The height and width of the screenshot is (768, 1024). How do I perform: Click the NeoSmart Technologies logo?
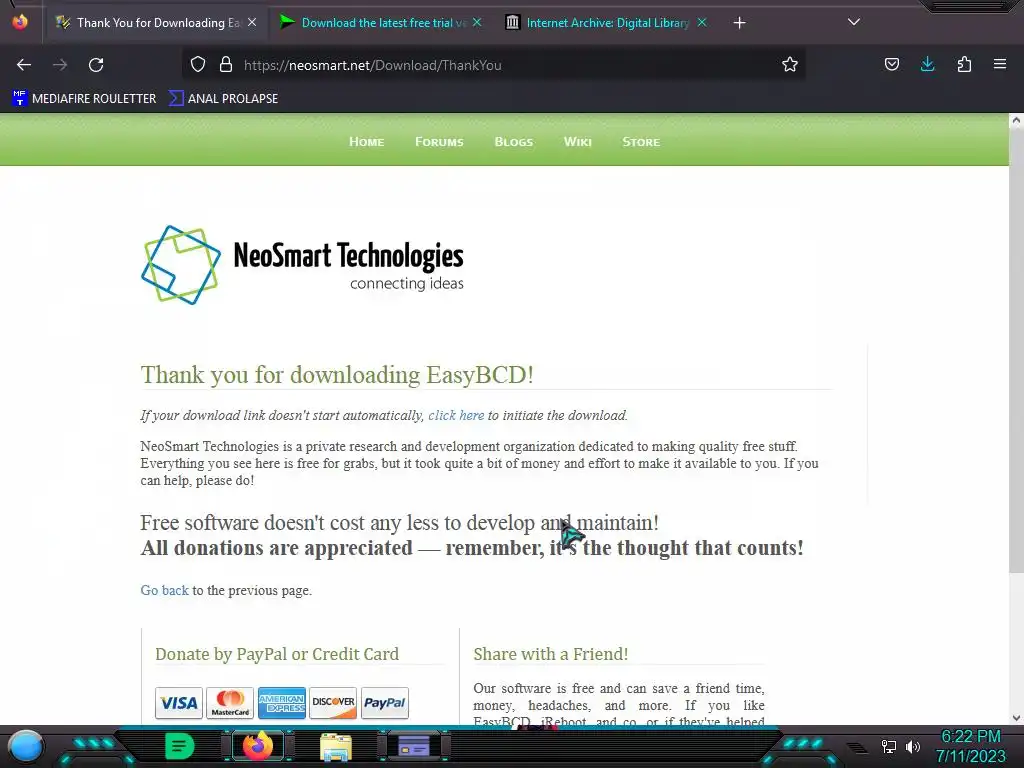click(x=302, y=264)
